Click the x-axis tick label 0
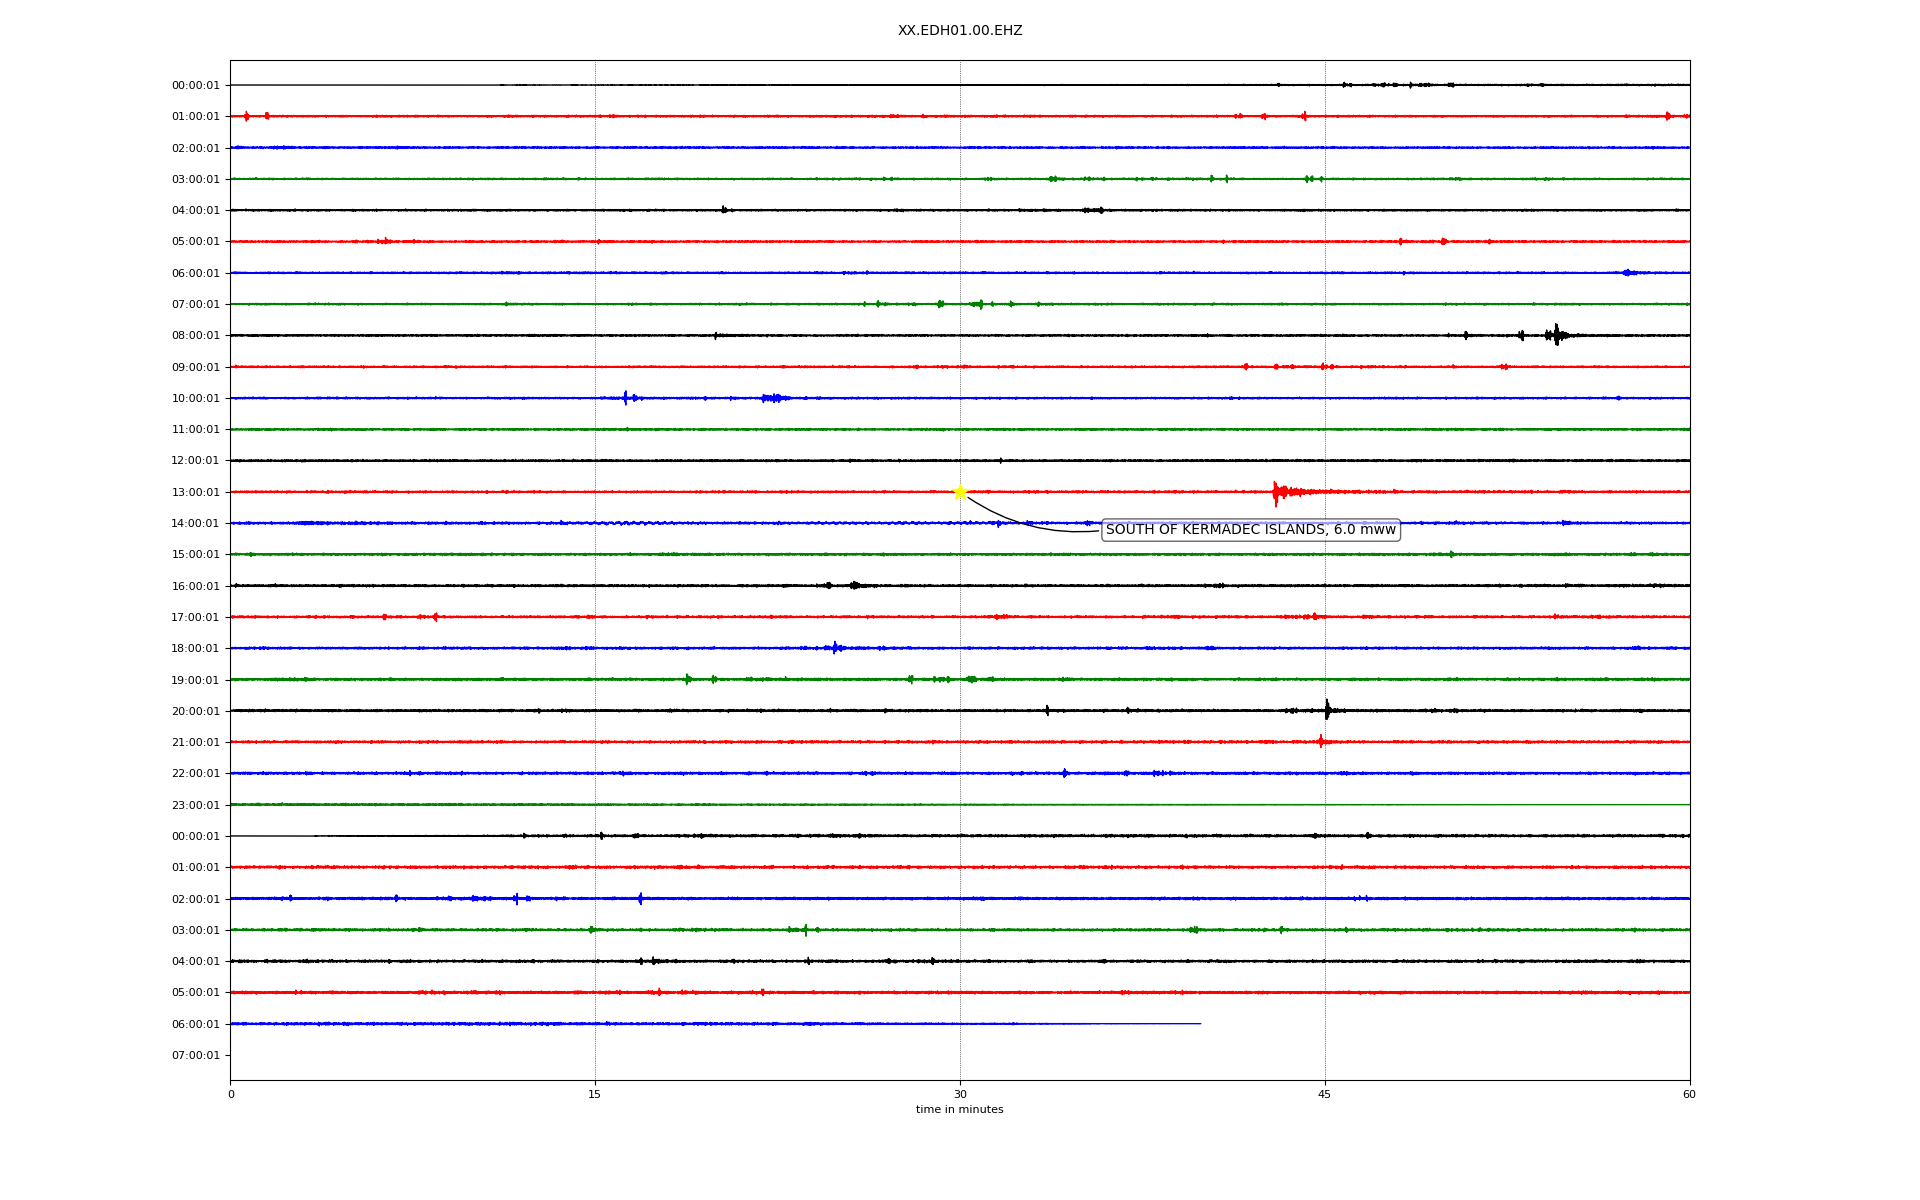The width and height of the screenshot is (1920, 1200). 231,1094
